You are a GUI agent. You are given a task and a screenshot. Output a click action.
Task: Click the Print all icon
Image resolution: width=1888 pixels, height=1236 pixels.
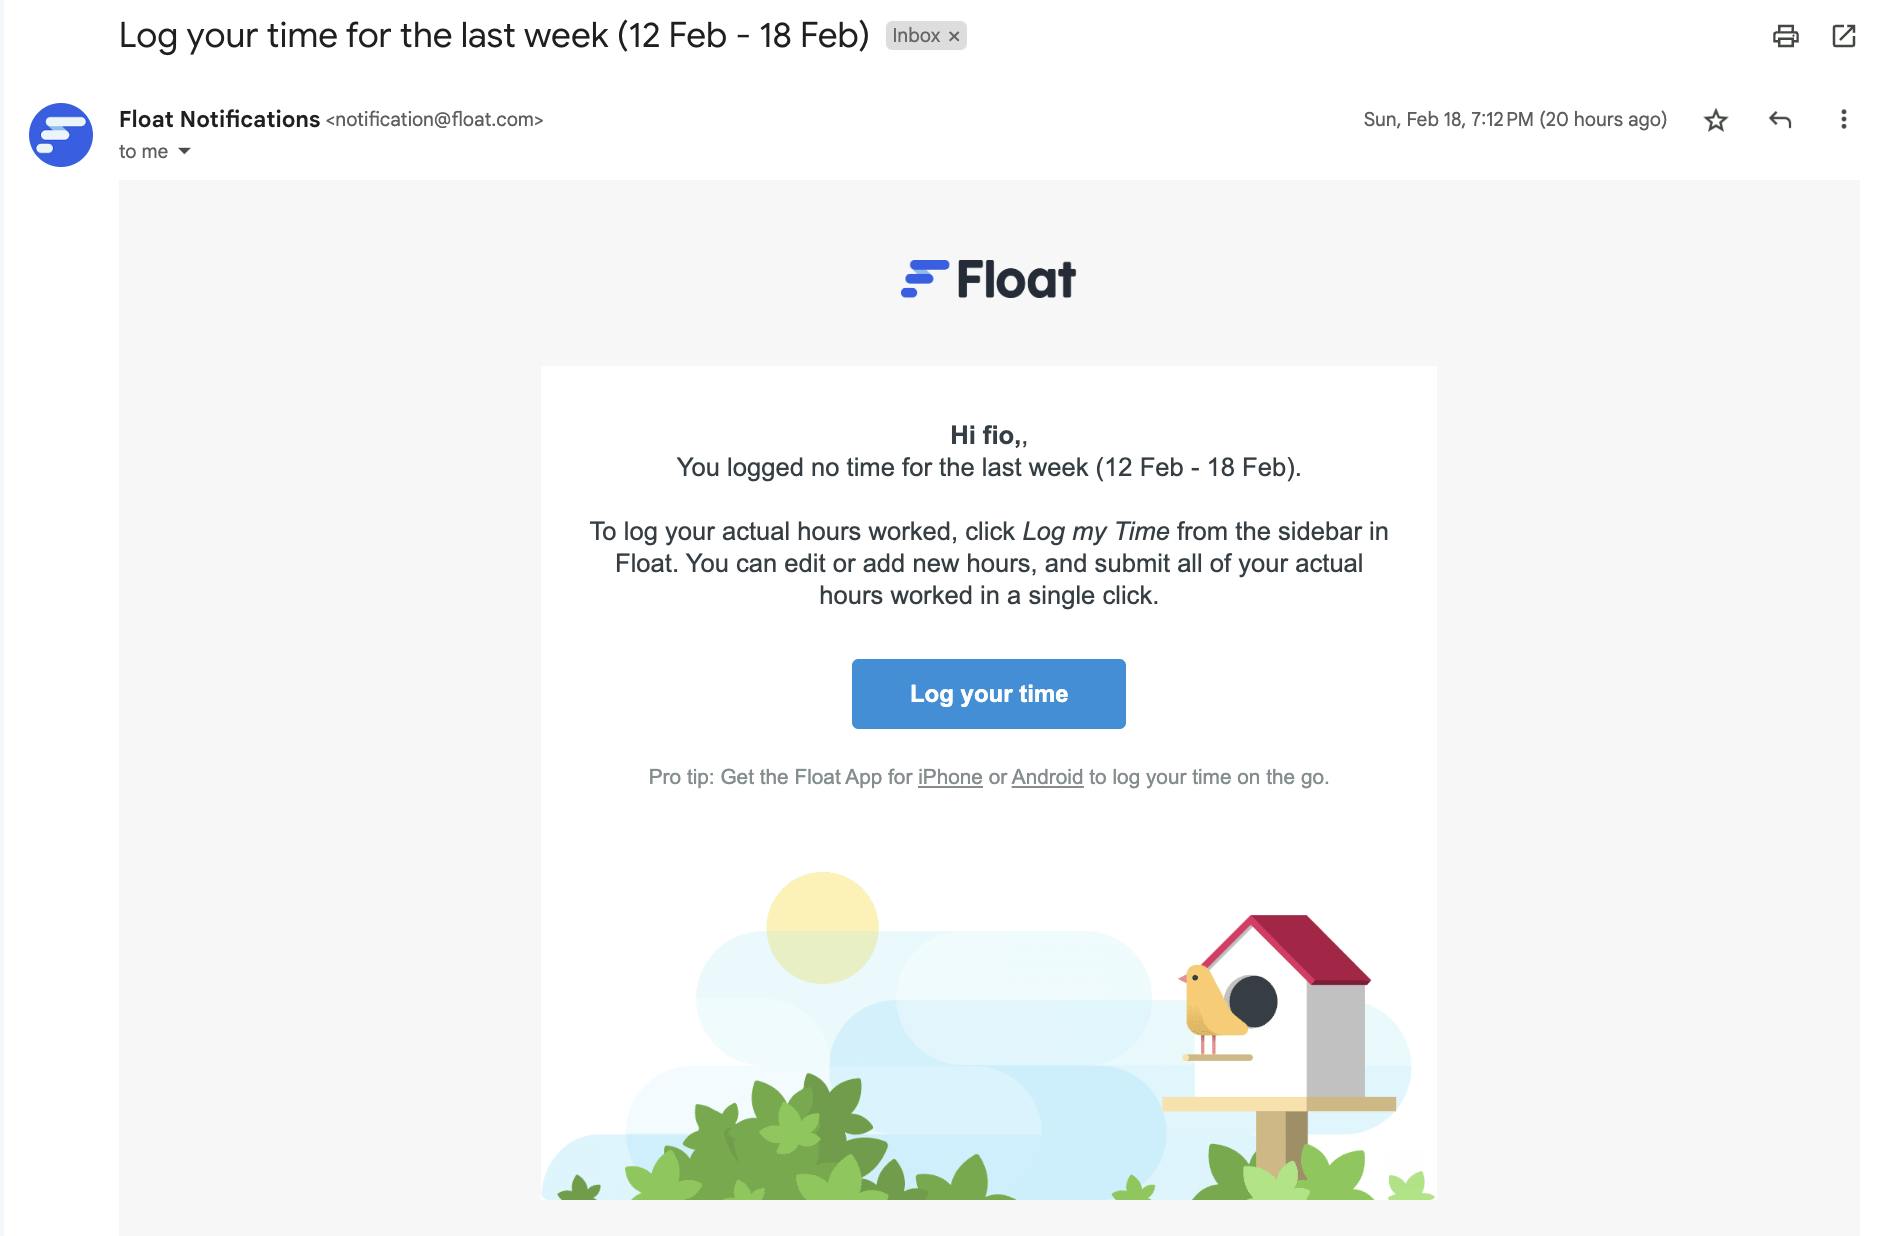[1786, 36]
